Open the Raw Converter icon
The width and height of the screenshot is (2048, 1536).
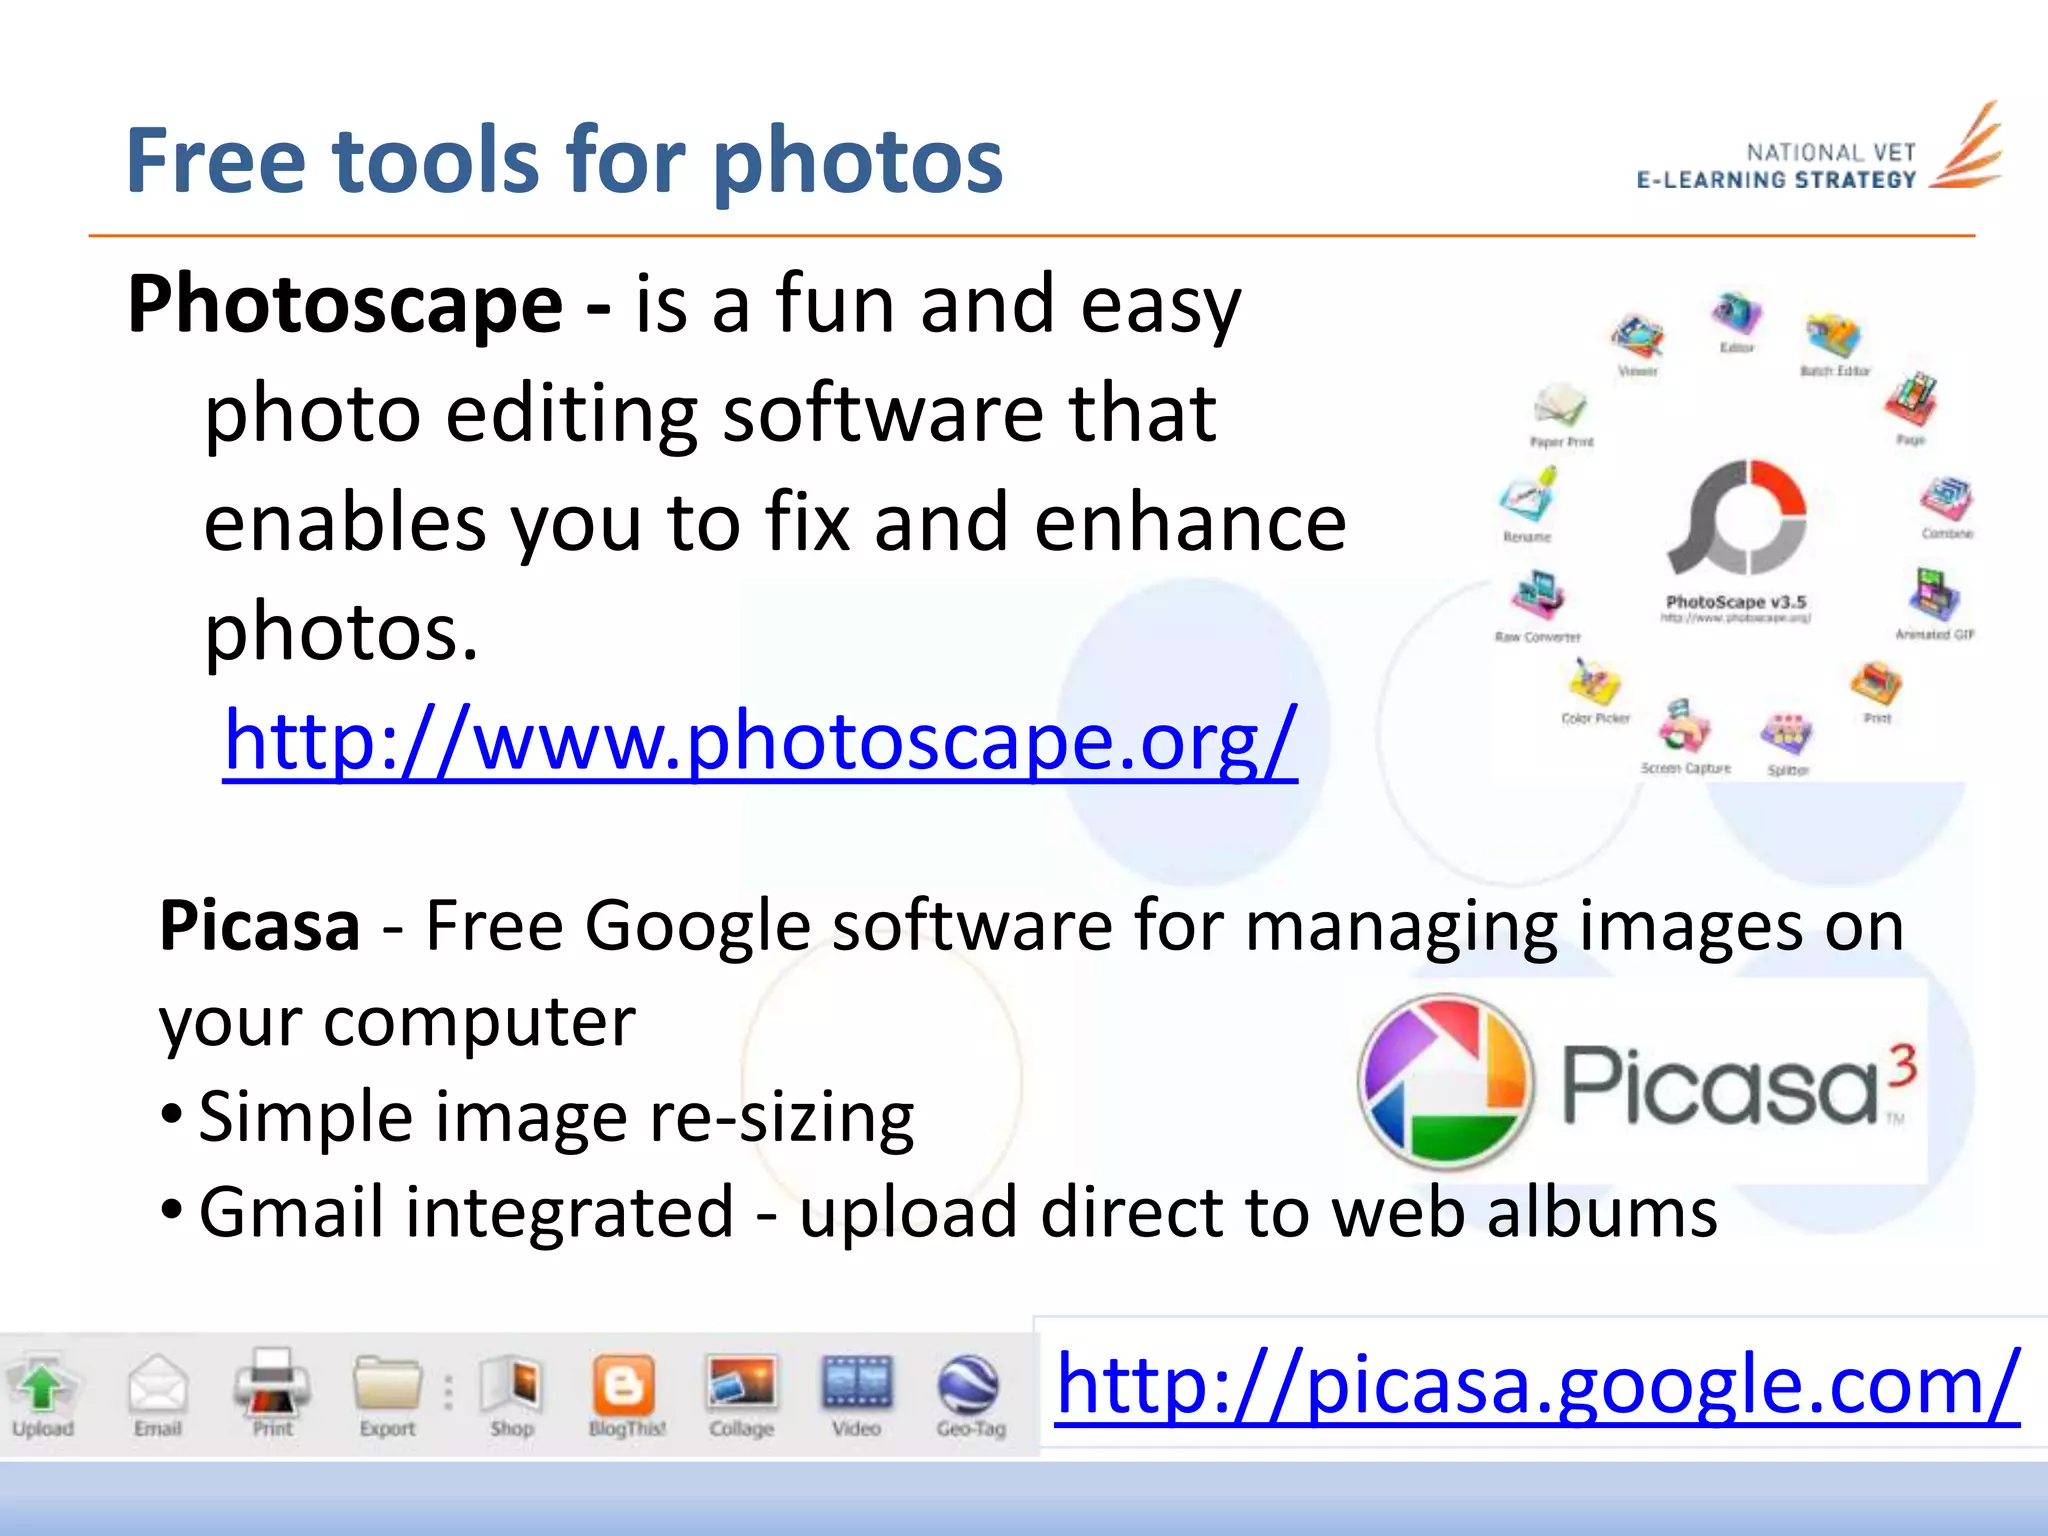tap(1537, 597)
